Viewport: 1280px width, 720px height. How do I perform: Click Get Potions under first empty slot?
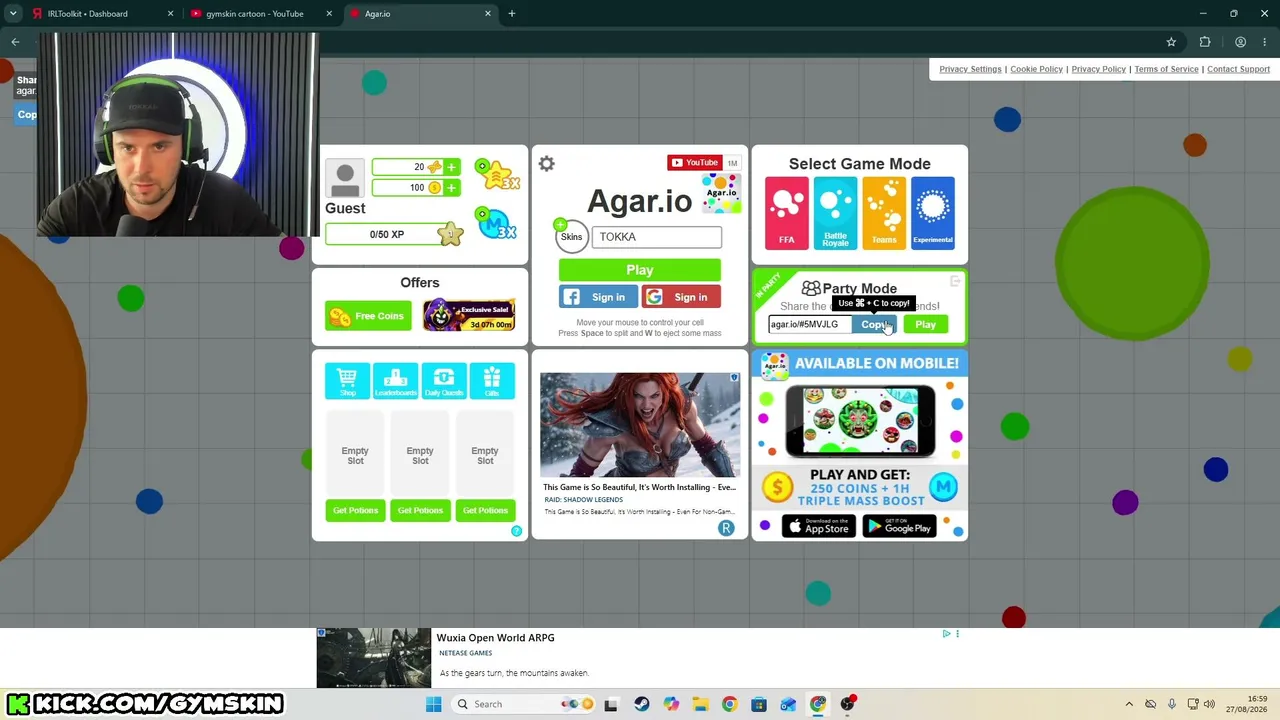355,511
